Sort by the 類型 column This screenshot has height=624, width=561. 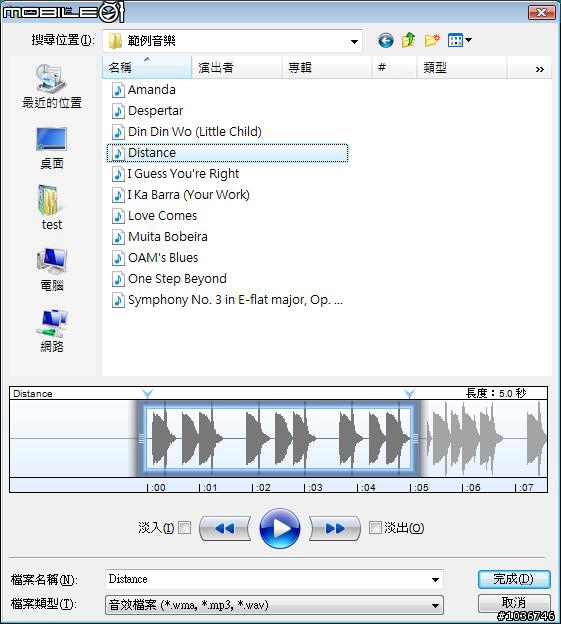tap(462, 68)
